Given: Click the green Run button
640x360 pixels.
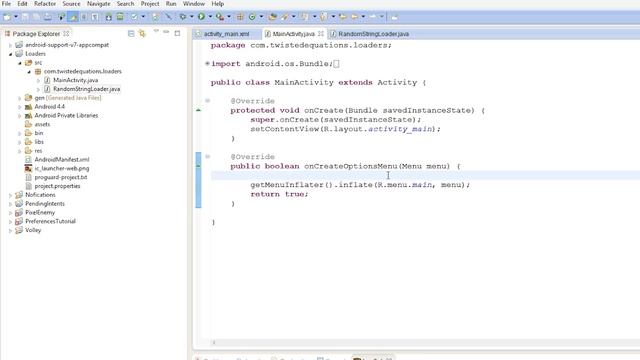Looking at the screenshot, I should [x=201, y=17].
